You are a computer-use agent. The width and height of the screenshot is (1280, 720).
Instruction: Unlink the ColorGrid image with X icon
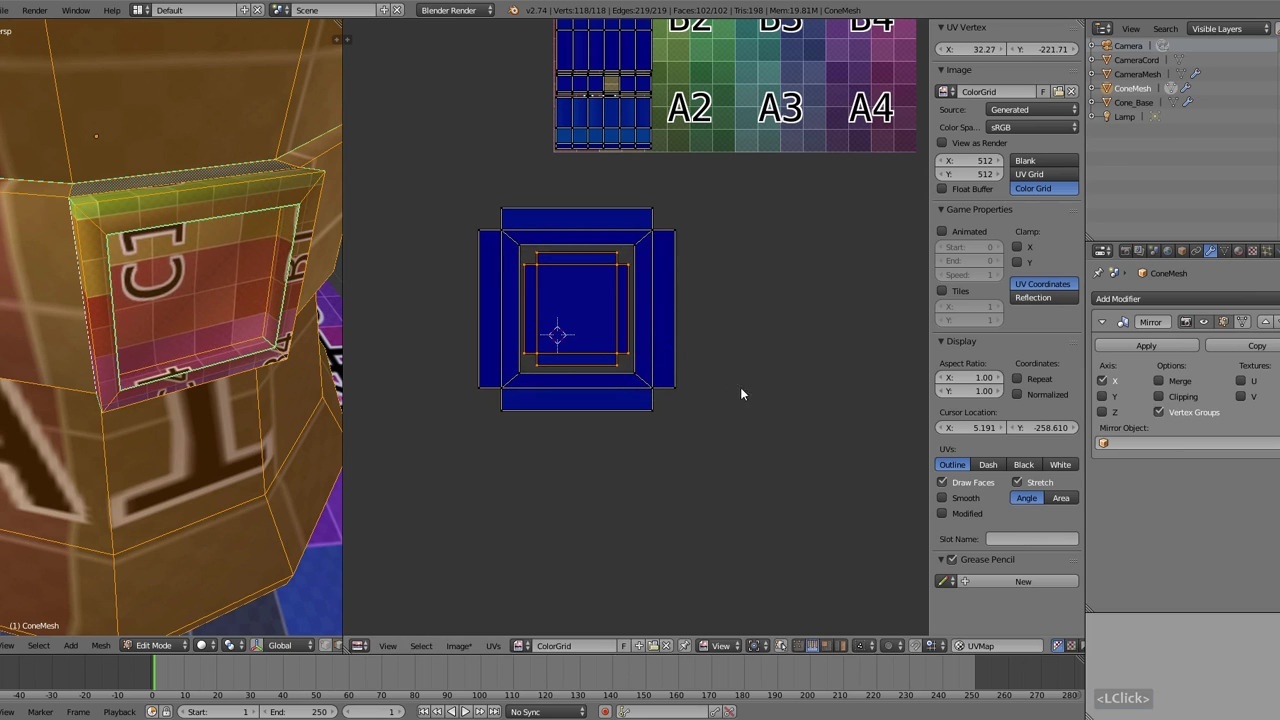[1071, 92]
